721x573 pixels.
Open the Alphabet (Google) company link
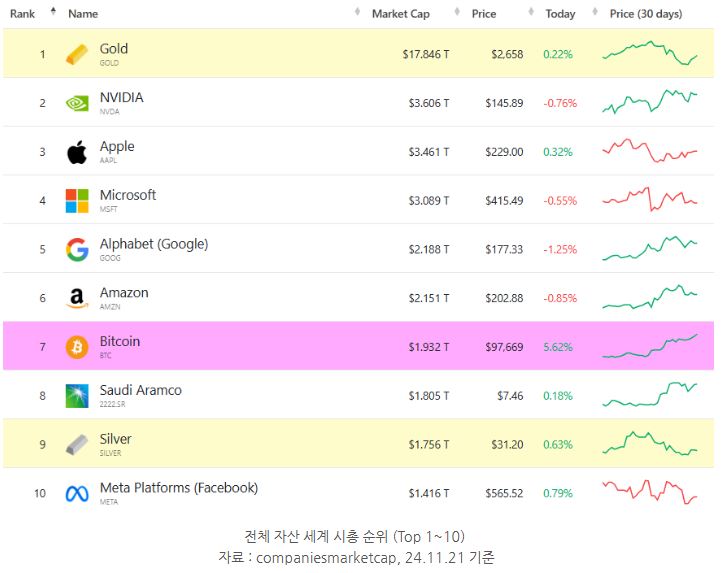[x=154, y=244]
